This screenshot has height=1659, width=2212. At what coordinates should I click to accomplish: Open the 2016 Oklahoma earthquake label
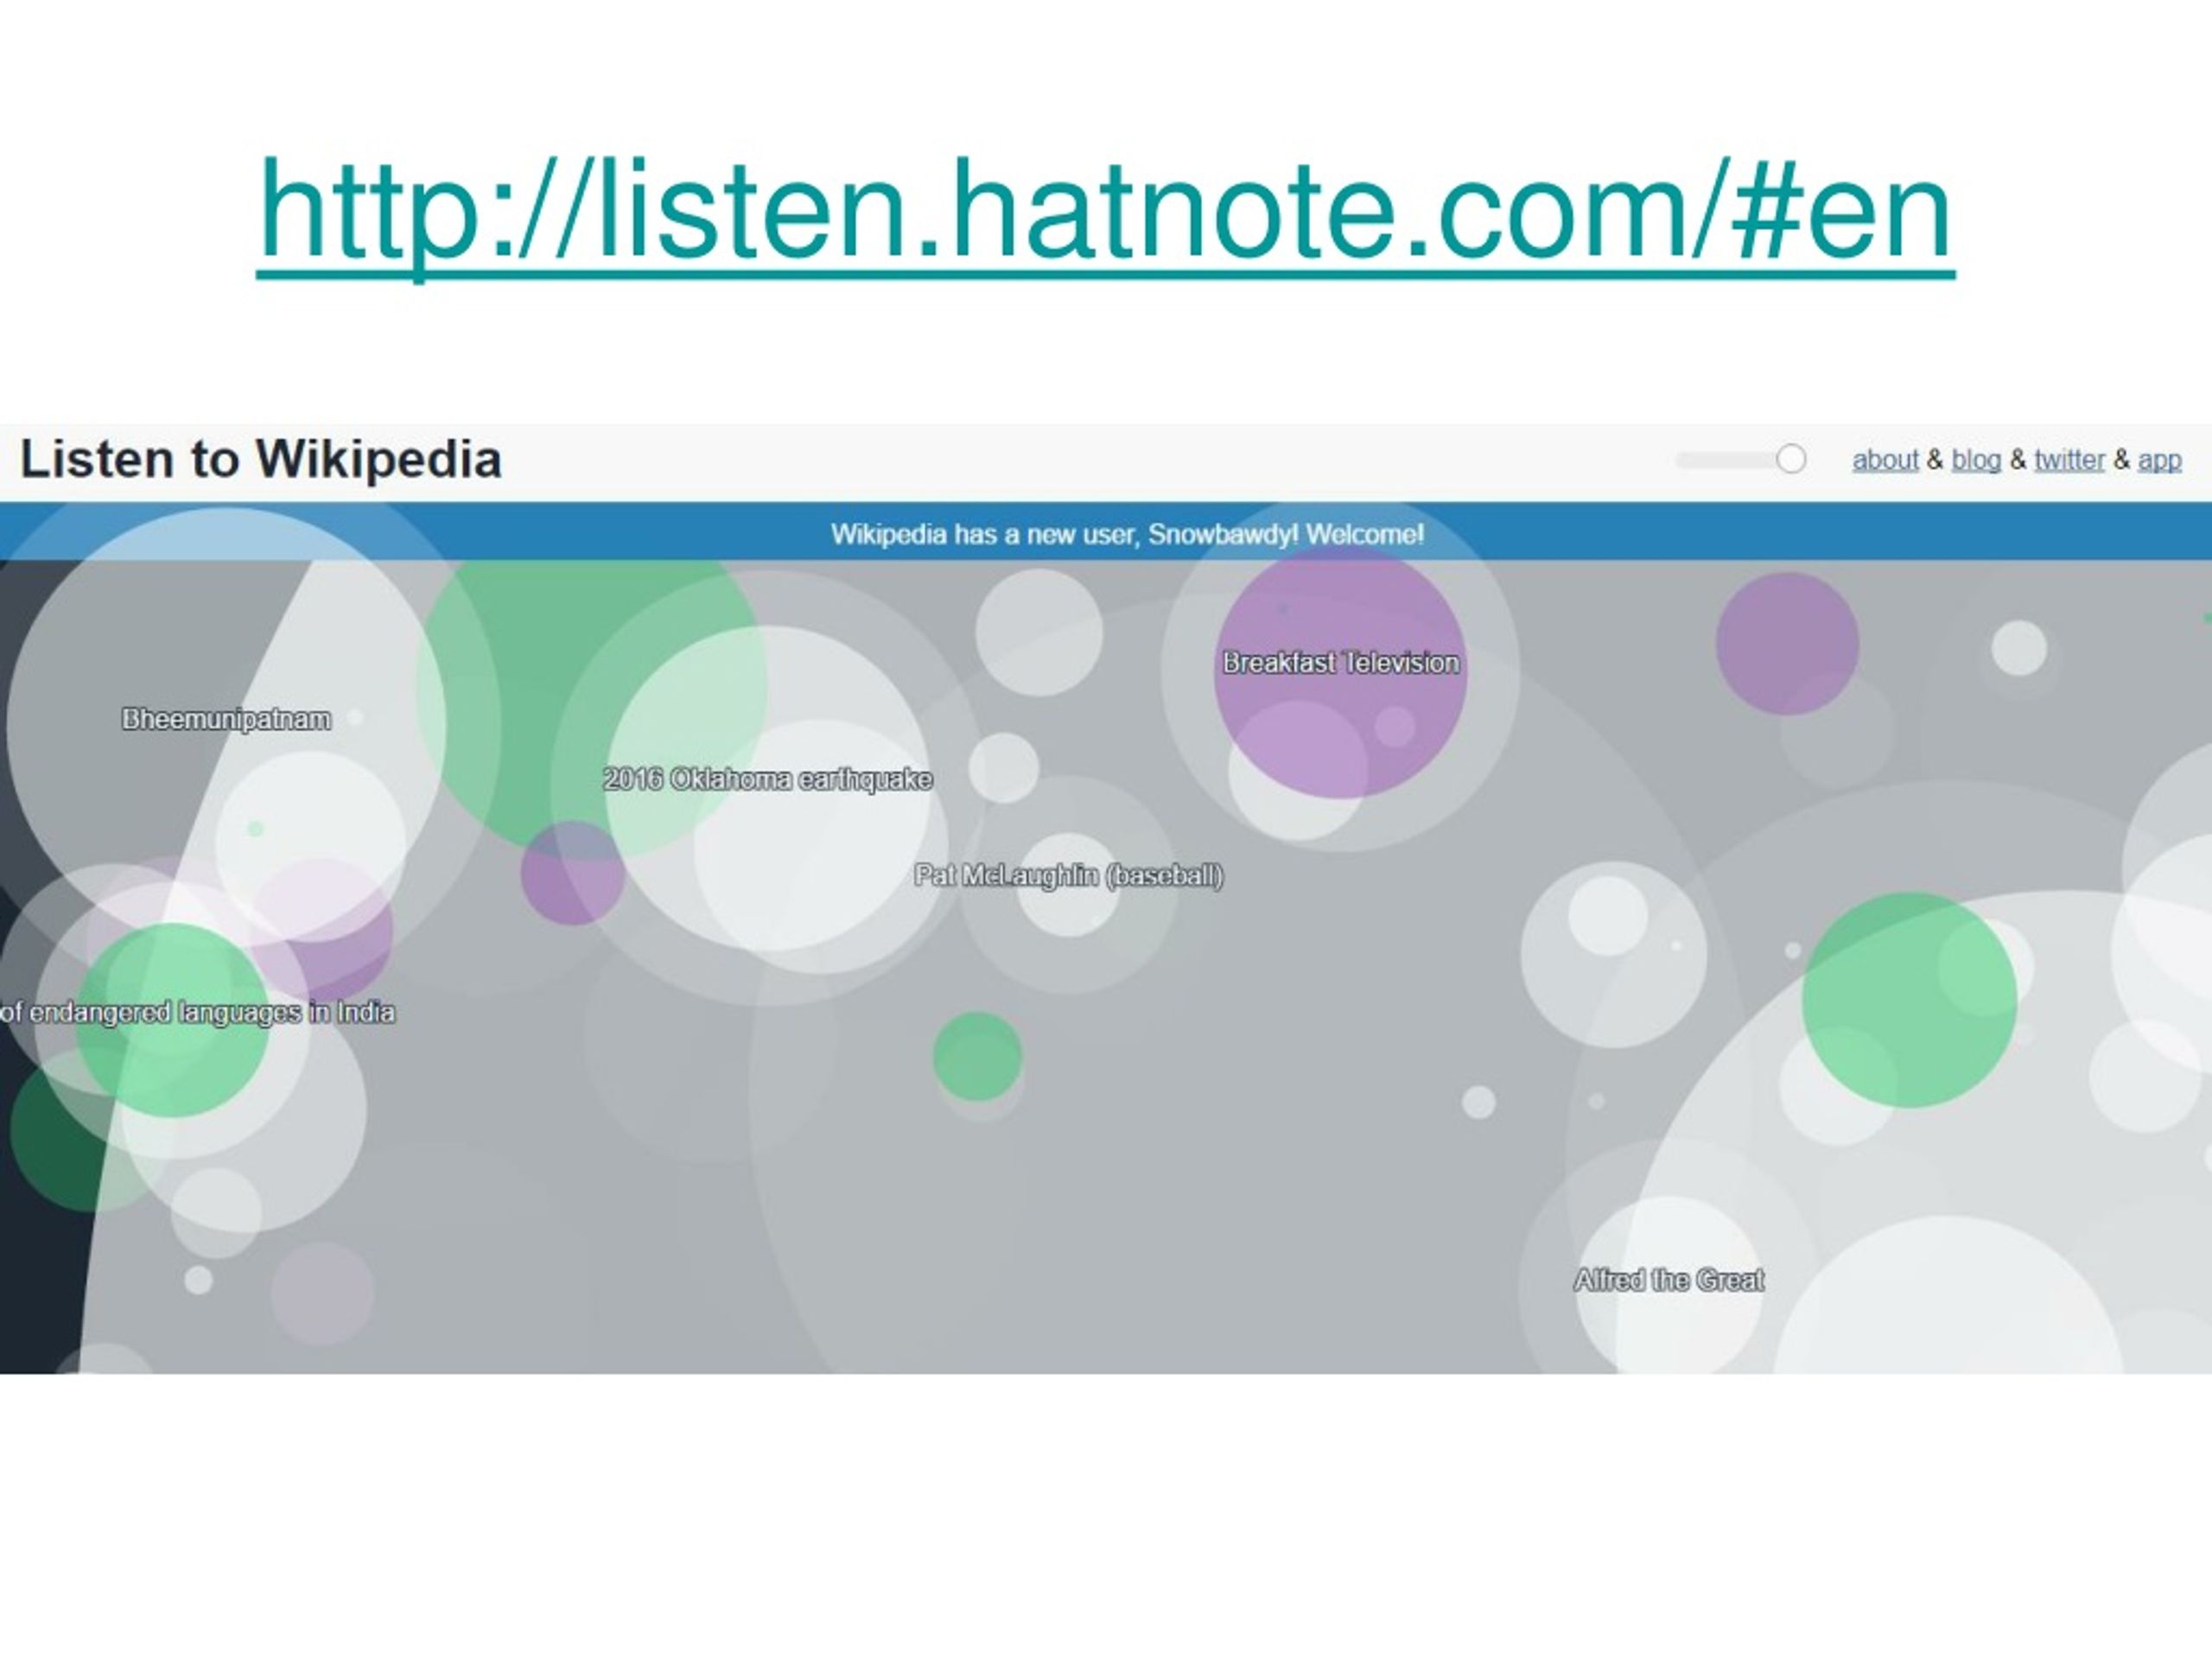pyautogui.click(x=768, y=779)
